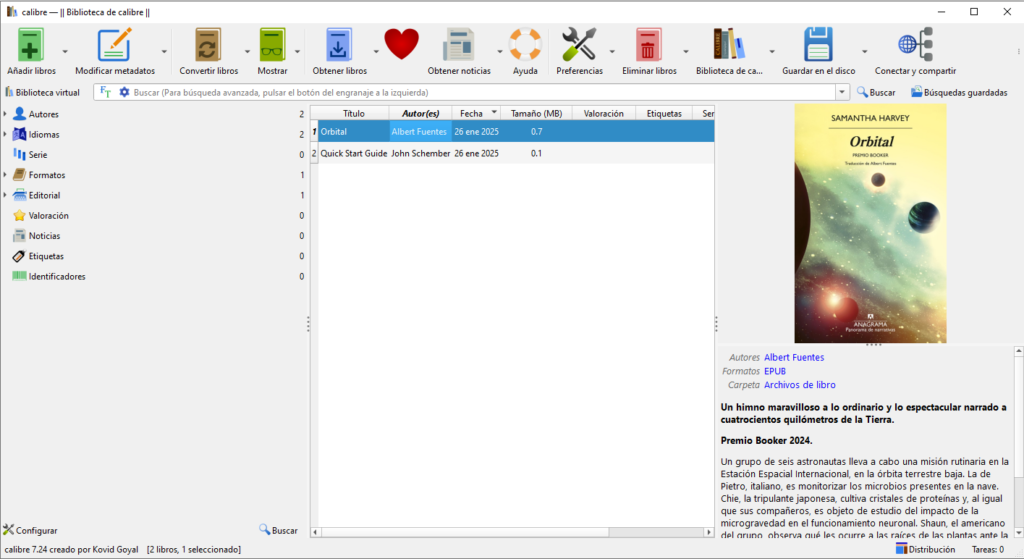Viewport: 1024px width, 559px height.
Task: Open Modificar metadatos from the toolbar
Action: [115, 46]
